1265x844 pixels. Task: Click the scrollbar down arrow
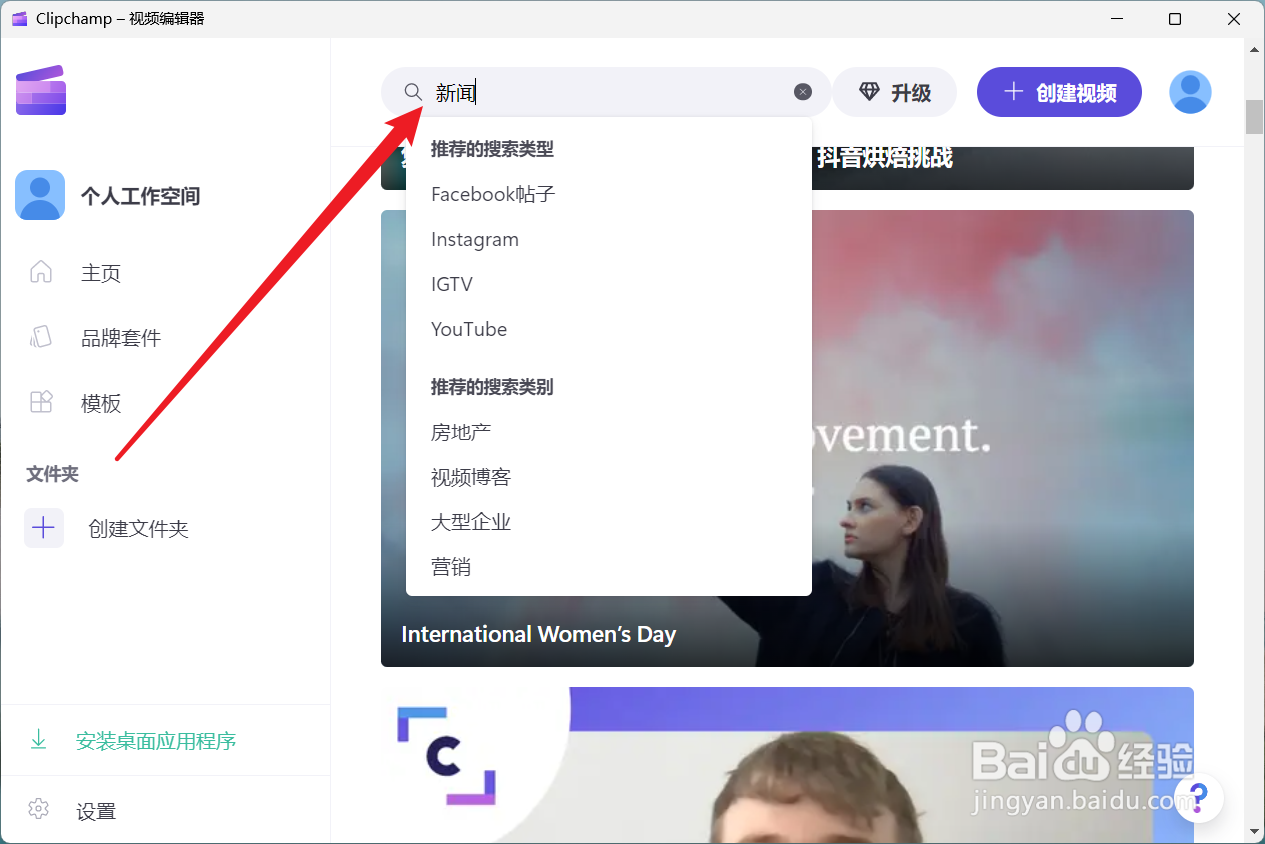click(1254, 831)
